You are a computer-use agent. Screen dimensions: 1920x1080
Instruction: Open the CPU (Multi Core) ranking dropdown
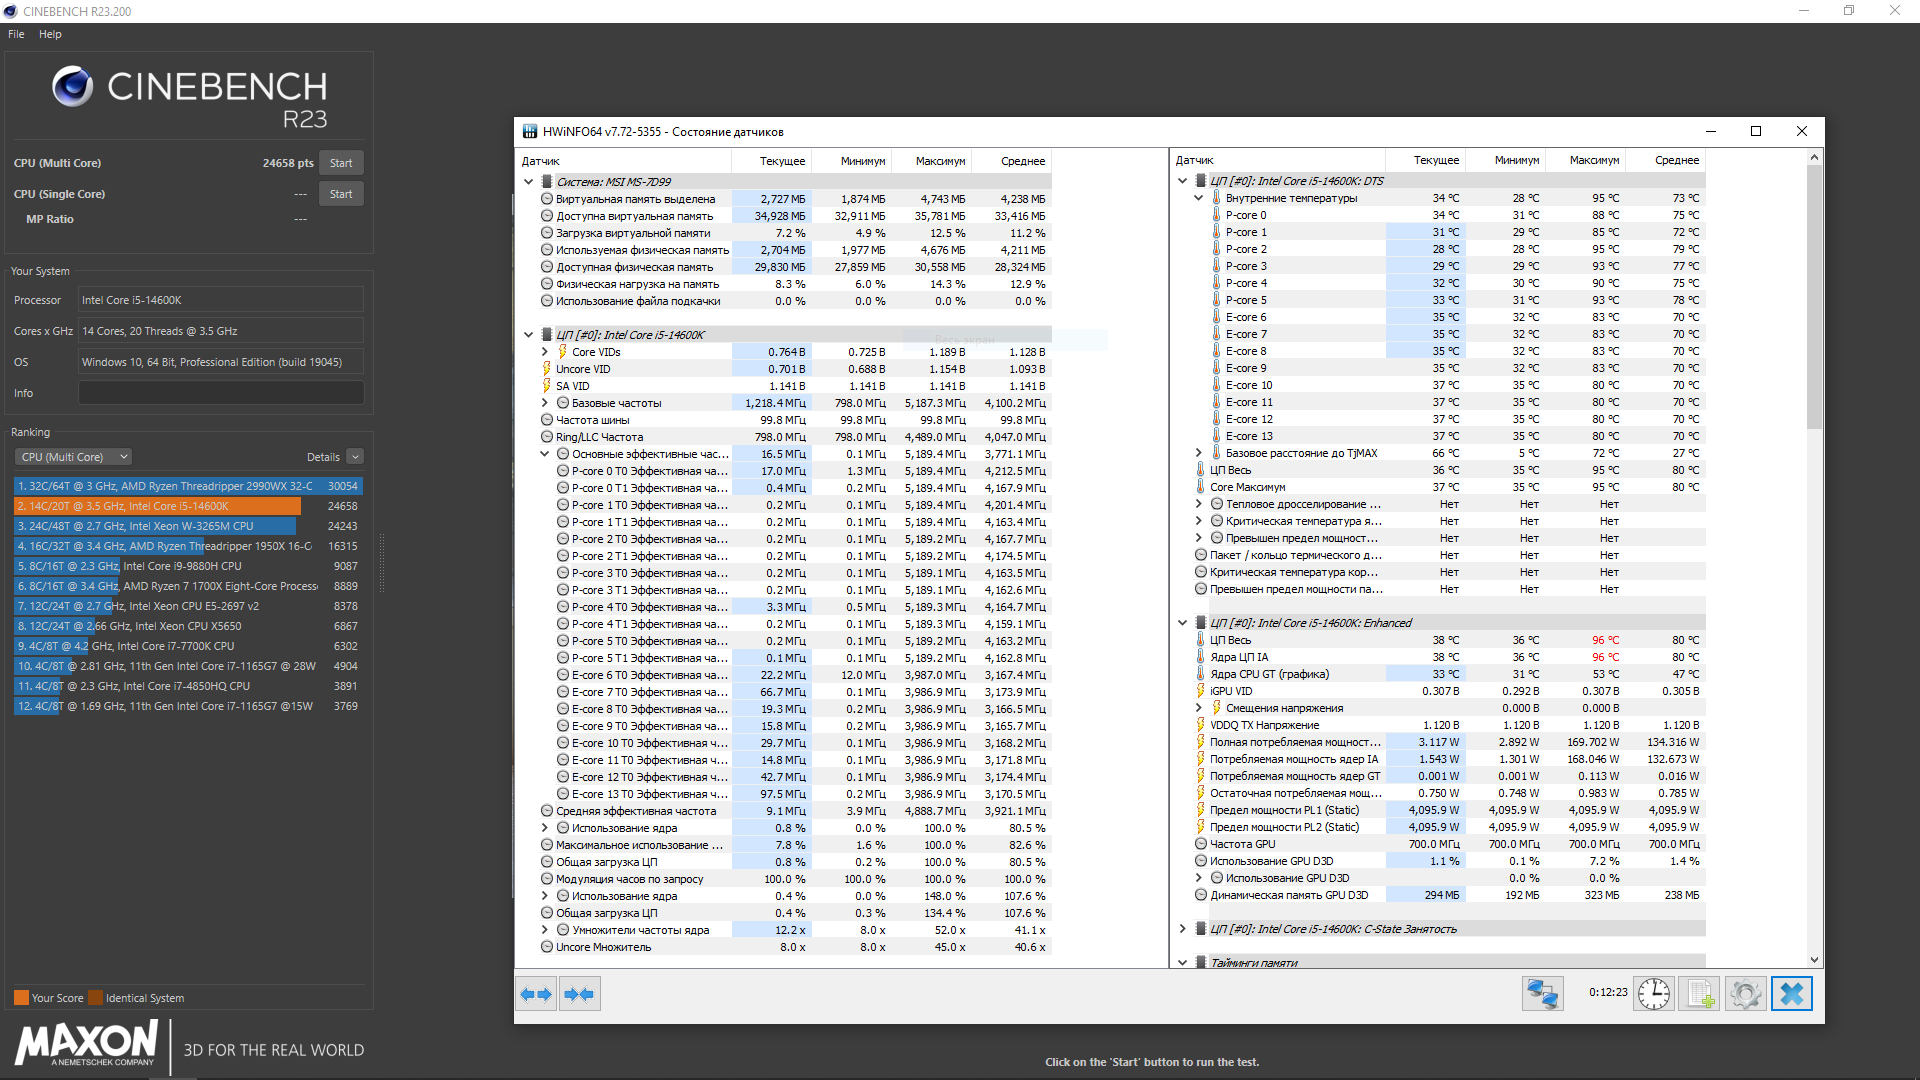(73, 457)
